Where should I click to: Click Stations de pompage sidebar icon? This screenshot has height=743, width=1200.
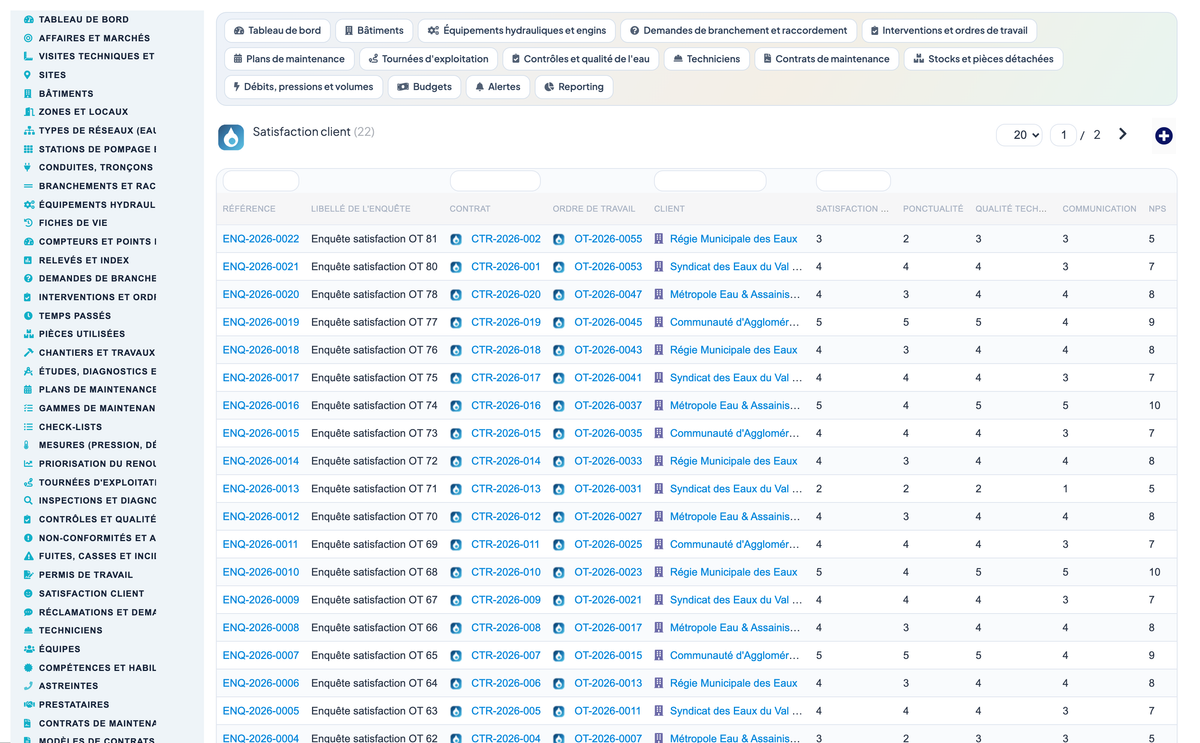[28, 149]
